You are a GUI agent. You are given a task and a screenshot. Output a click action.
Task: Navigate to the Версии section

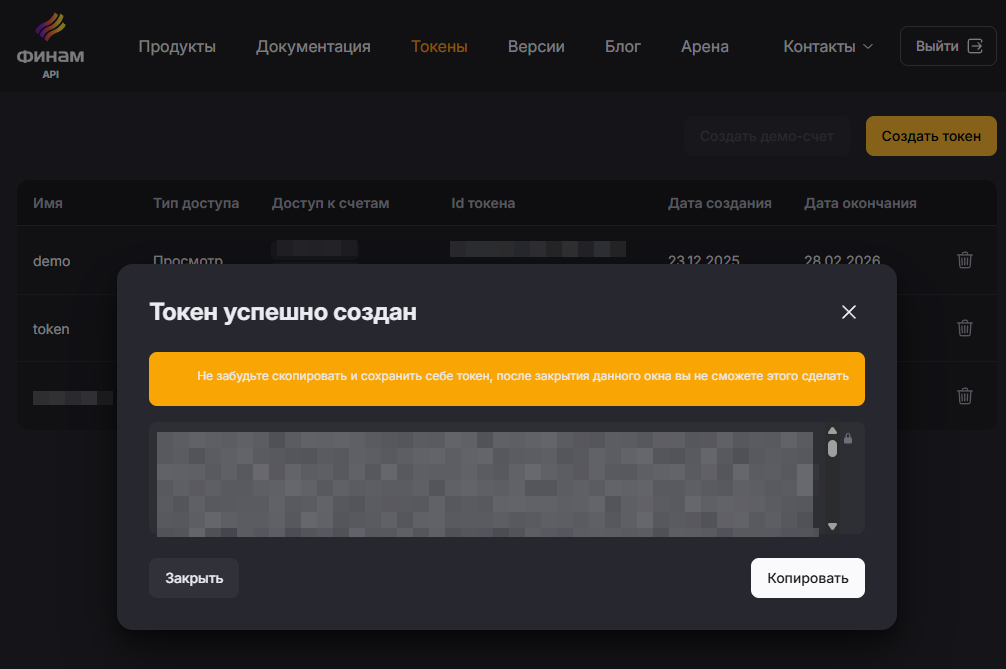(536, 46)
